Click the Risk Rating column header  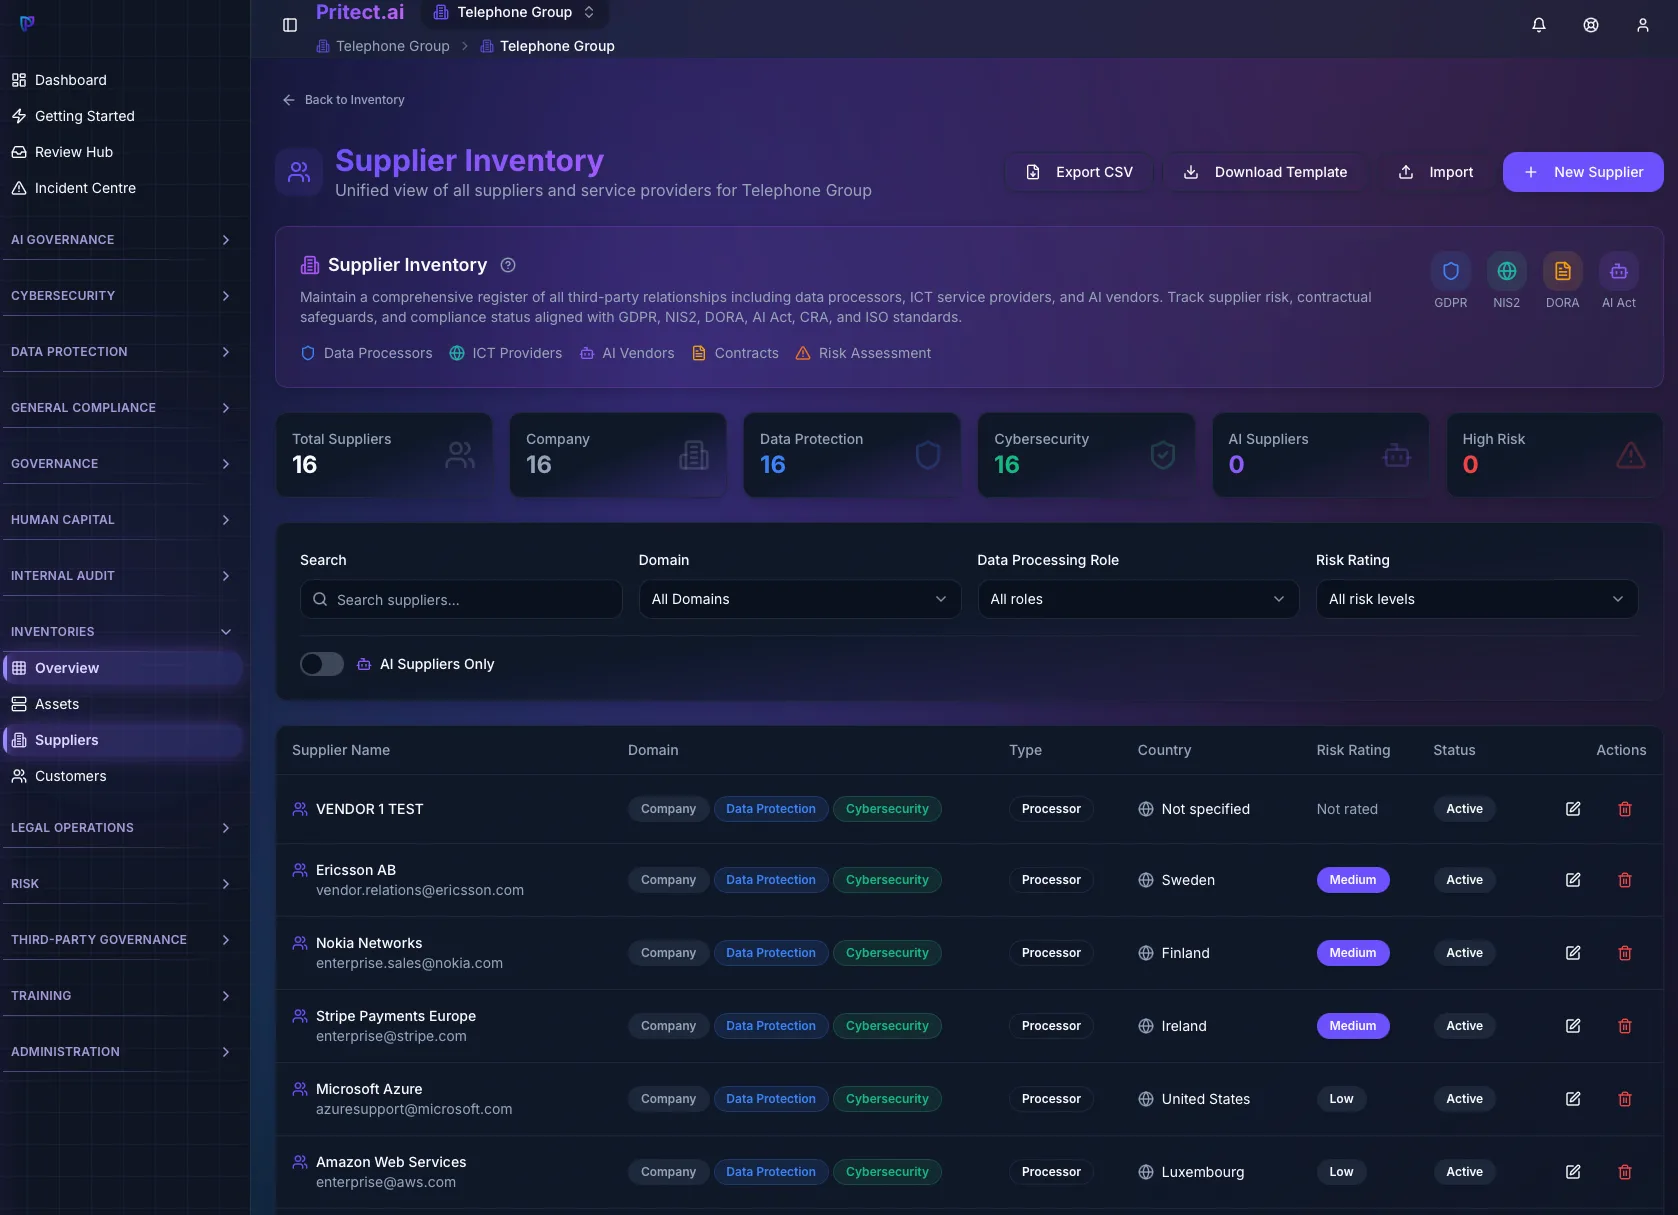[1353, 750]
